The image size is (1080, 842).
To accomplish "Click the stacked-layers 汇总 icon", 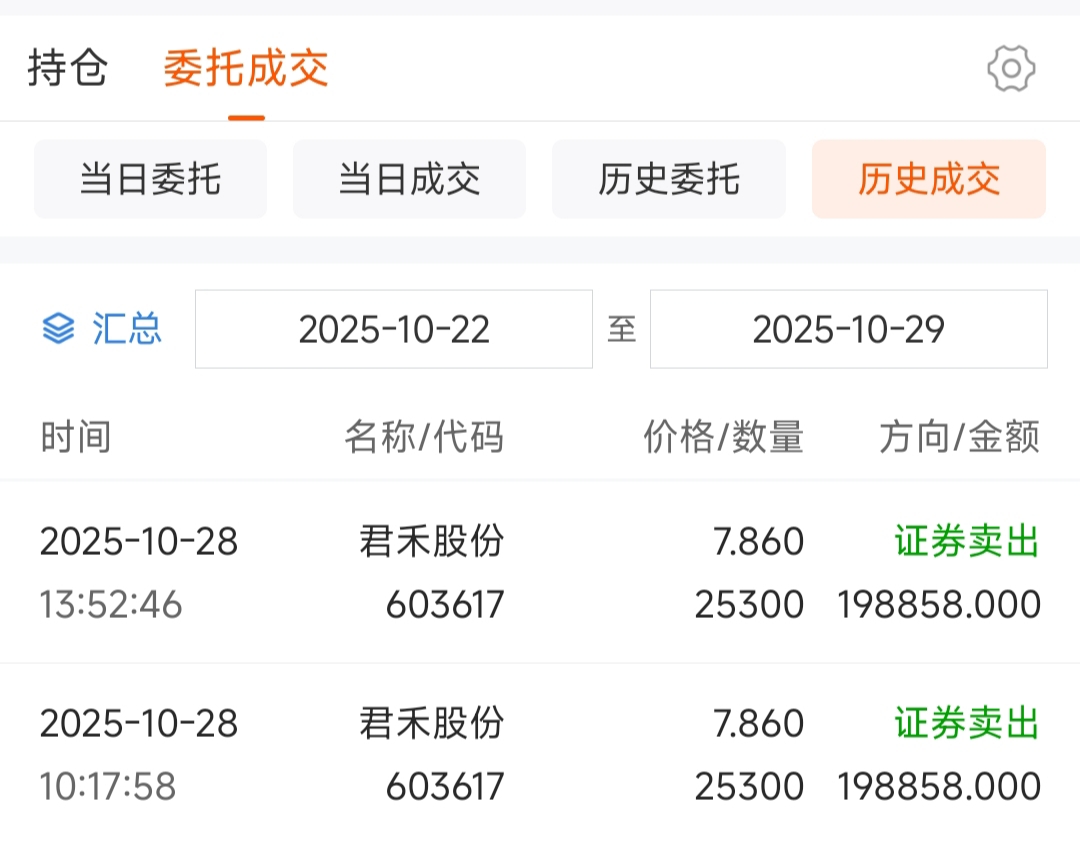I will pos(59,328).
